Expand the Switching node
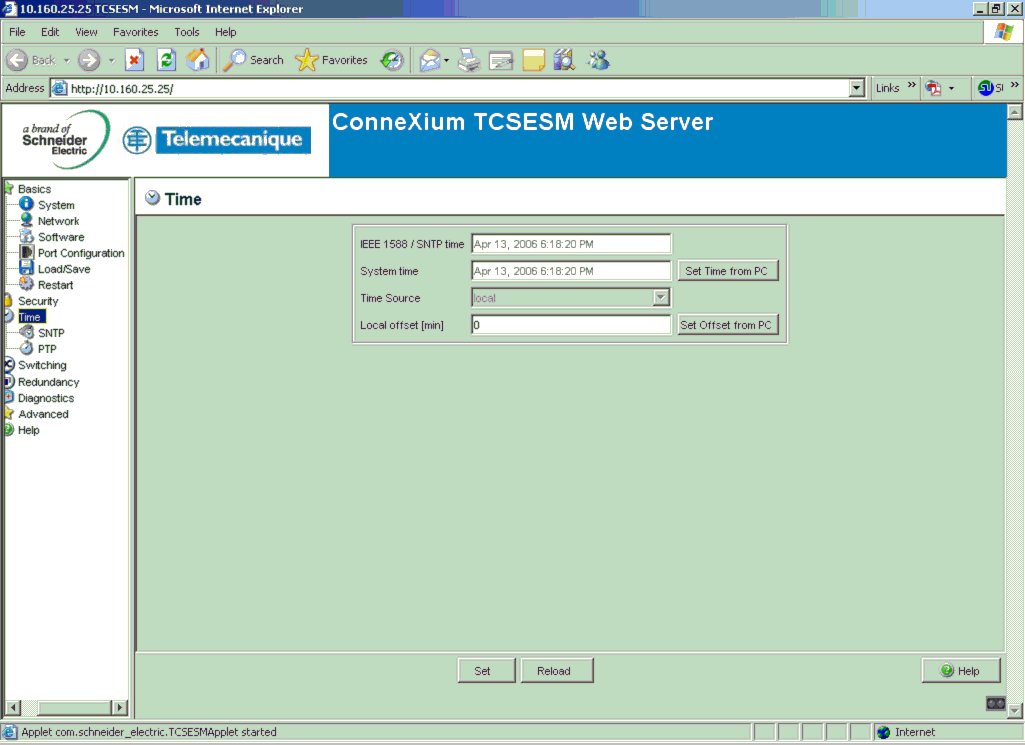This screenshot has height=745, width=1025. point(42,365)
